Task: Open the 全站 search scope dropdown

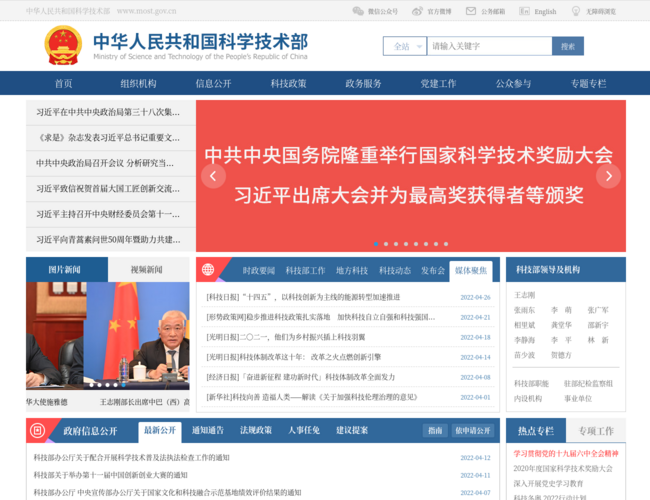Action: pos(405,46)
